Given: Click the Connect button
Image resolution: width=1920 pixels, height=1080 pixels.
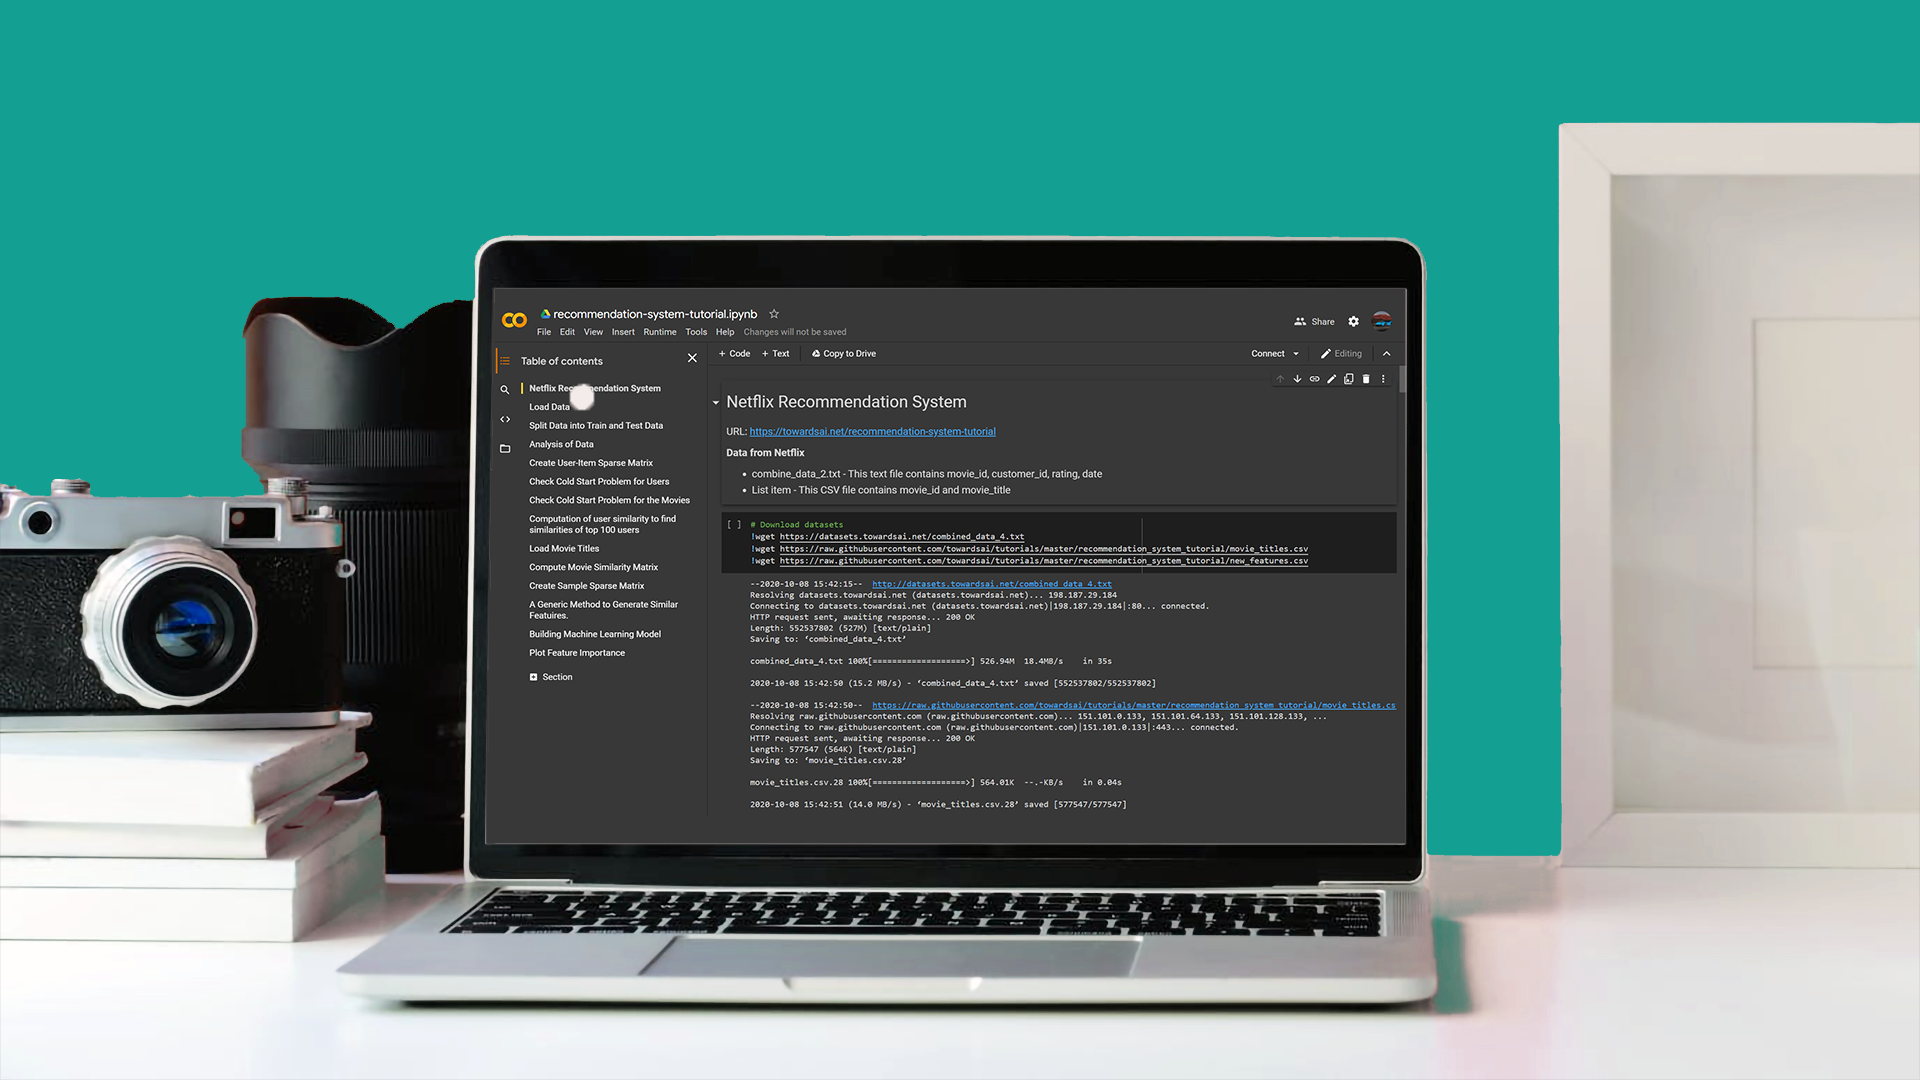Looking at the screenshot, I should 1266,352.
